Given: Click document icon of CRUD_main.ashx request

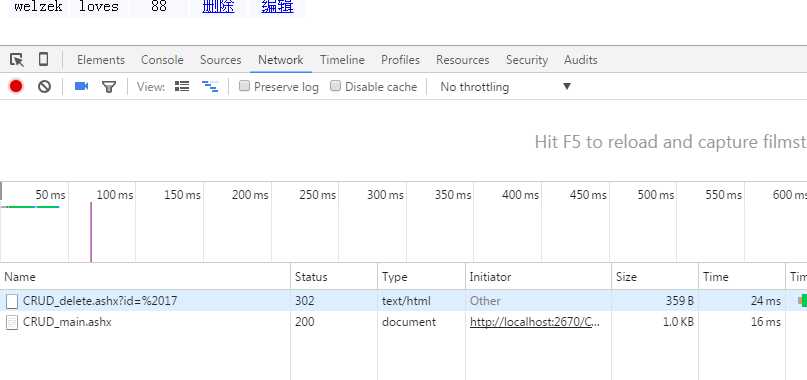Looking at the screenshot, I should (x=12, y=322).
